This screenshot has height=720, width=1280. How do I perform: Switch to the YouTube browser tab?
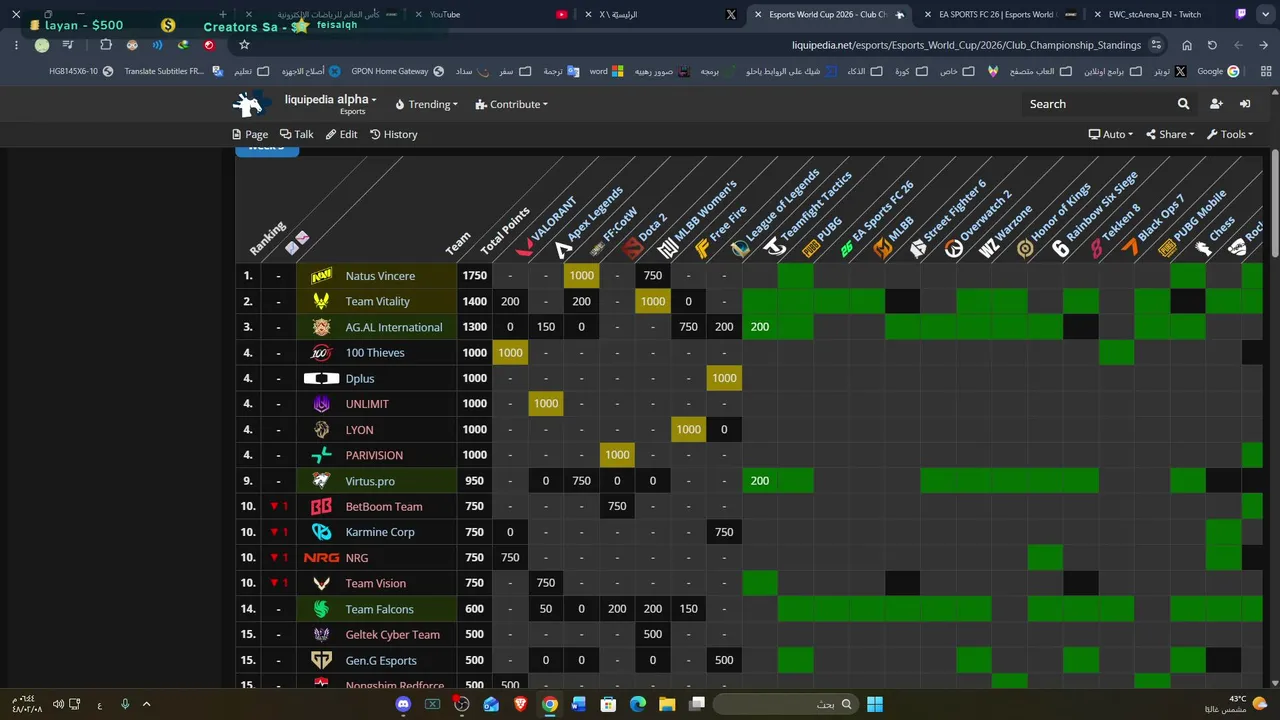click(x=490, y=15)
